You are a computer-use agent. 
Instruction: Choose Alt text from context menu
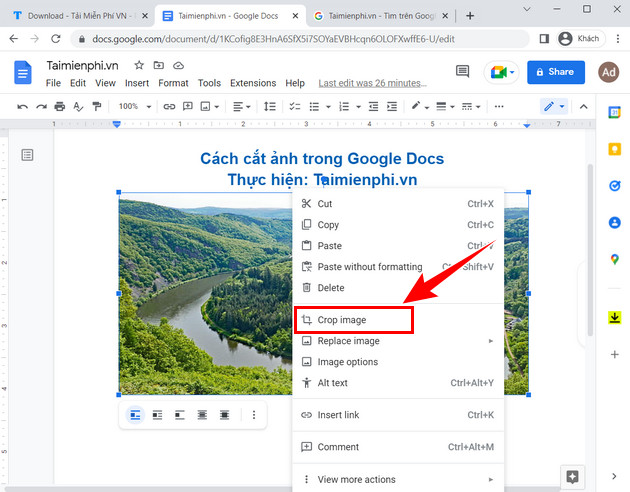pos(398,383)
